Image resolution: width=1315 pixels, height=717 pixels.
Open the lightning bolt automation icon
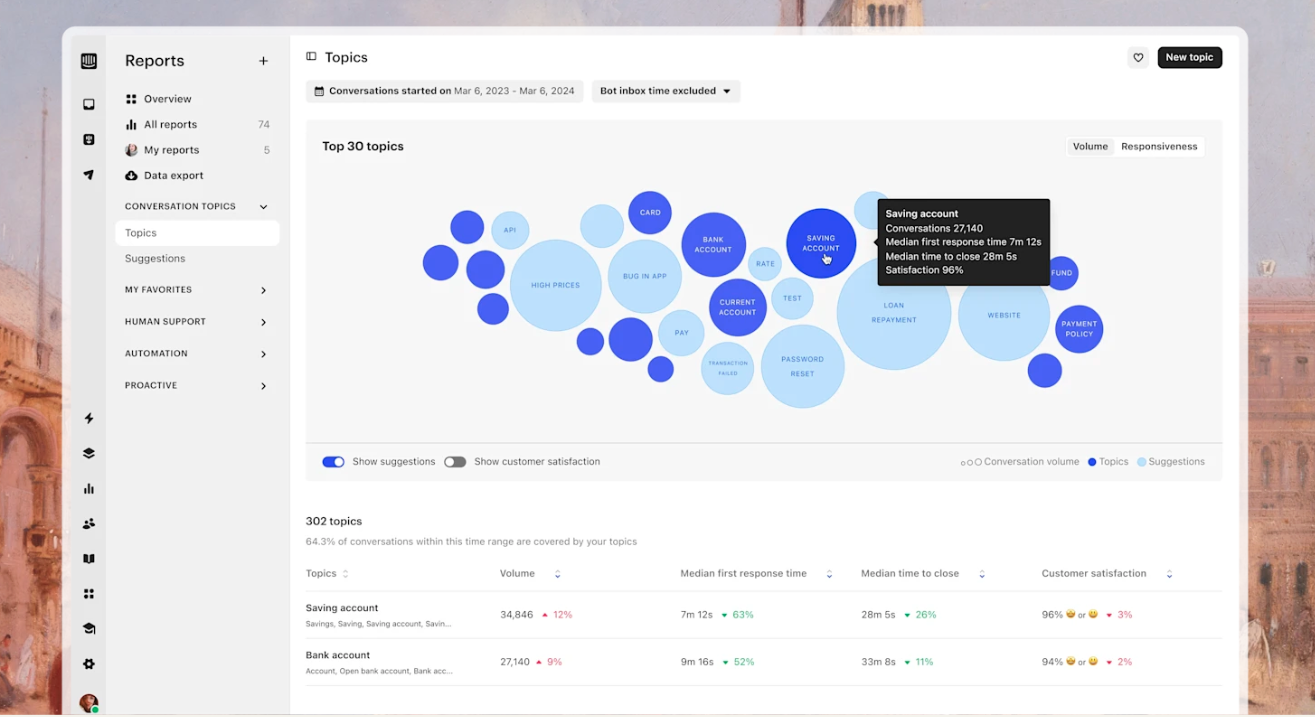pyautogui.click(x=89, y=418)
